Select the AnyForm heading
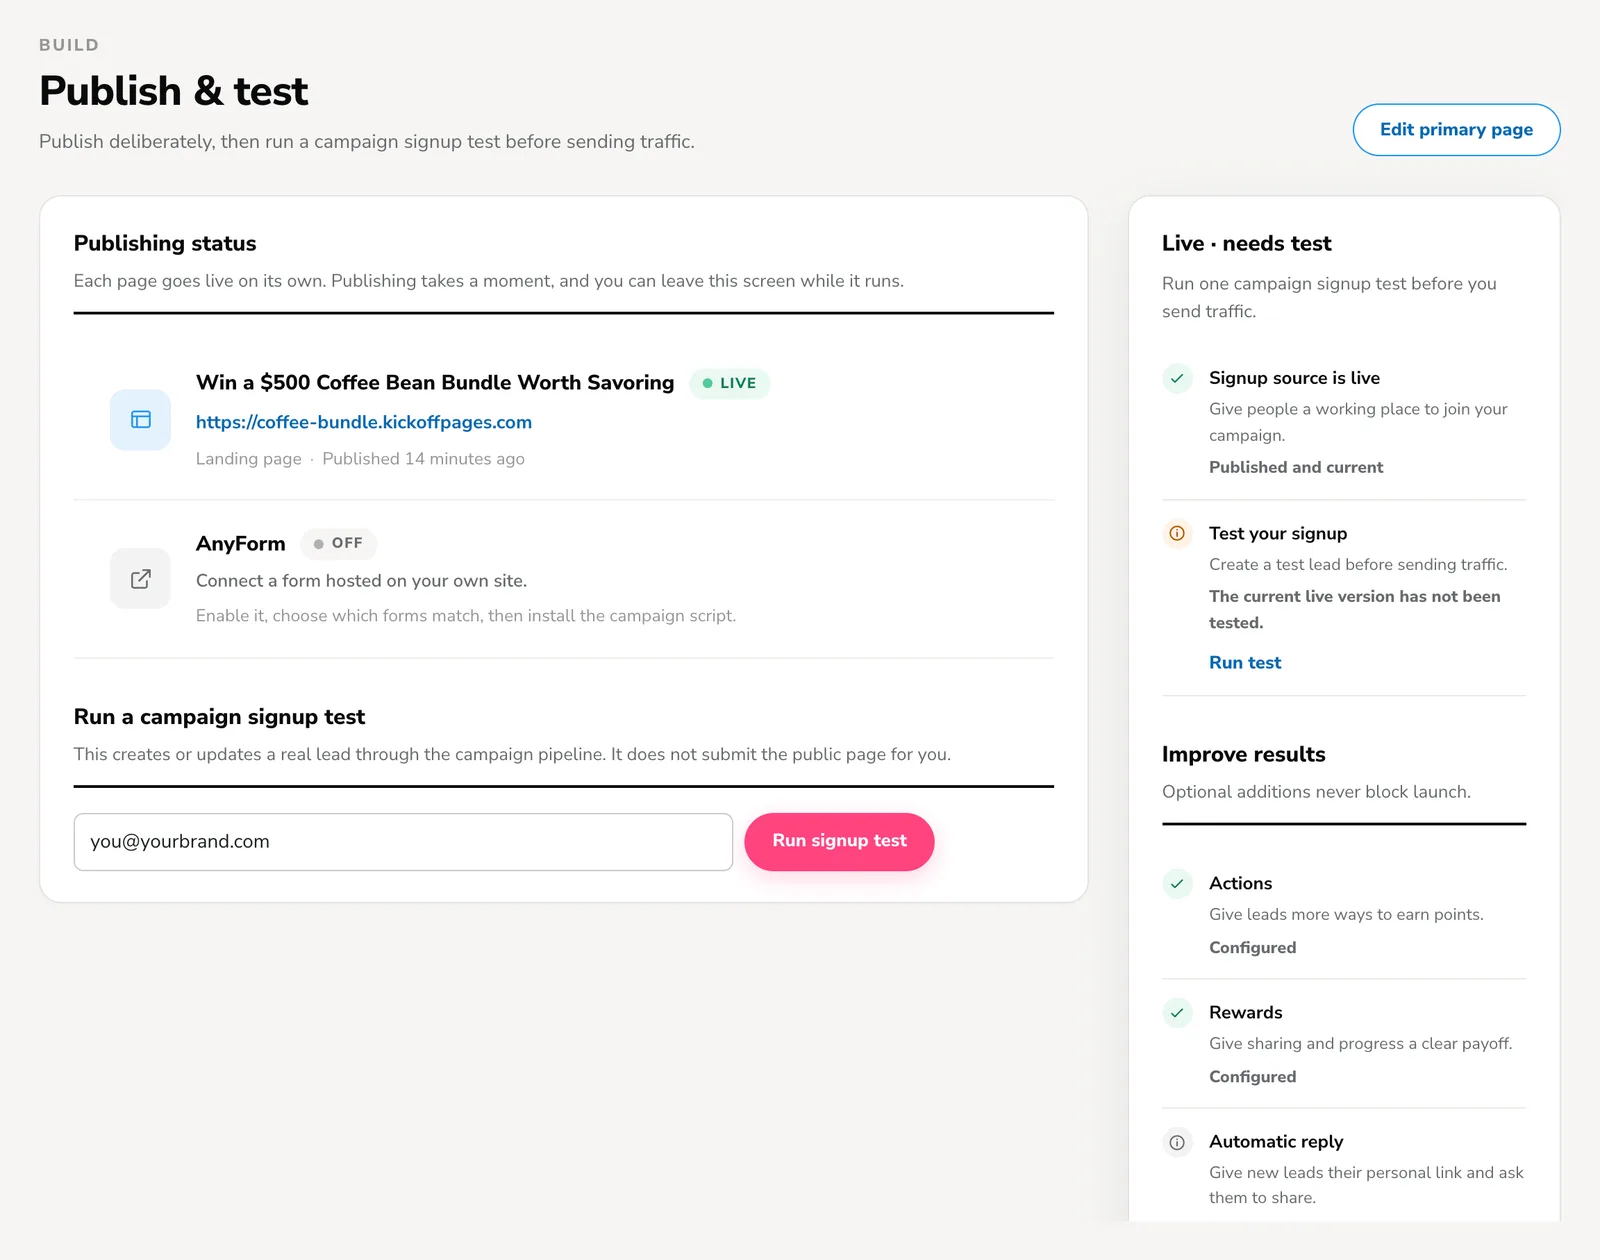The height and width of the screenshot is (1260, 1600). pyautogui.click(x=241, y=544)
